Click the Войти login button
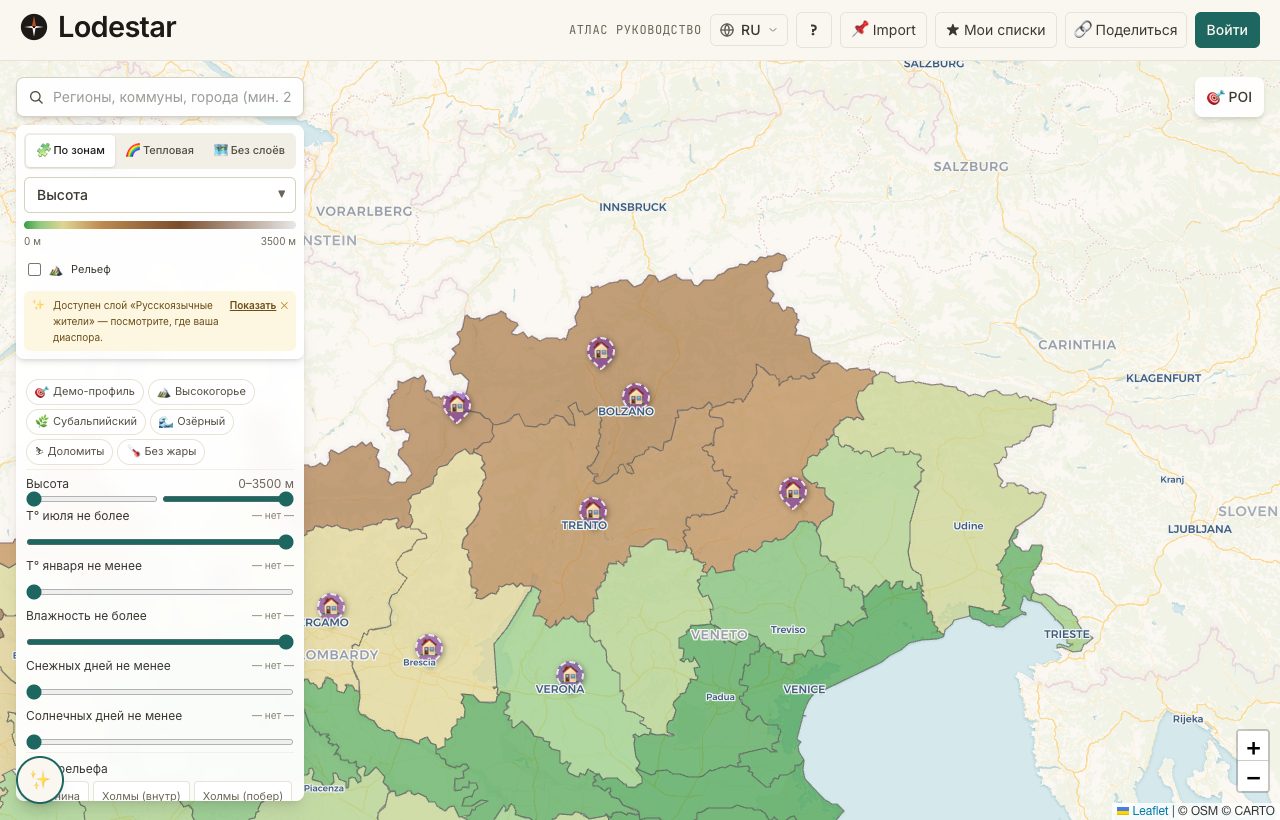 (x=1227, y=30)
